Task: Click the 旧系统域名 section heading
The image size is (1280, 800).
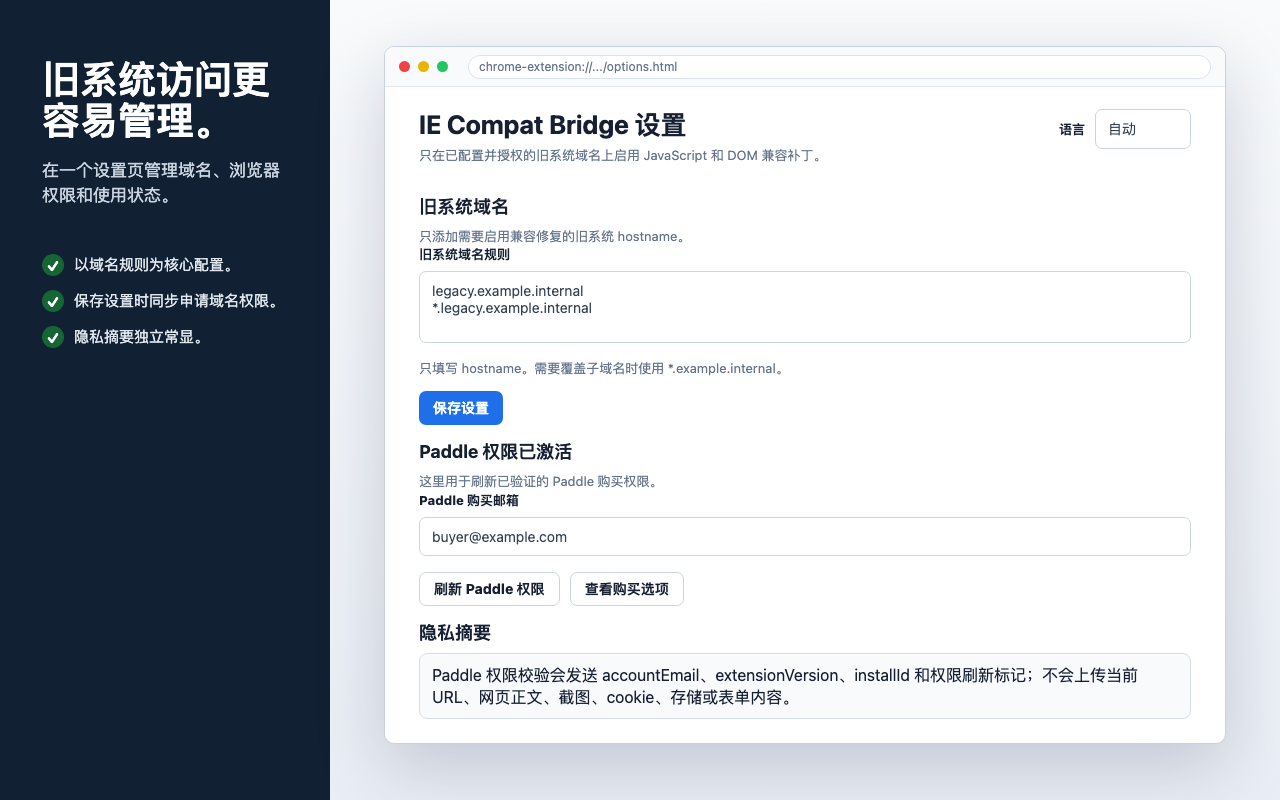Action: point(464,207)
